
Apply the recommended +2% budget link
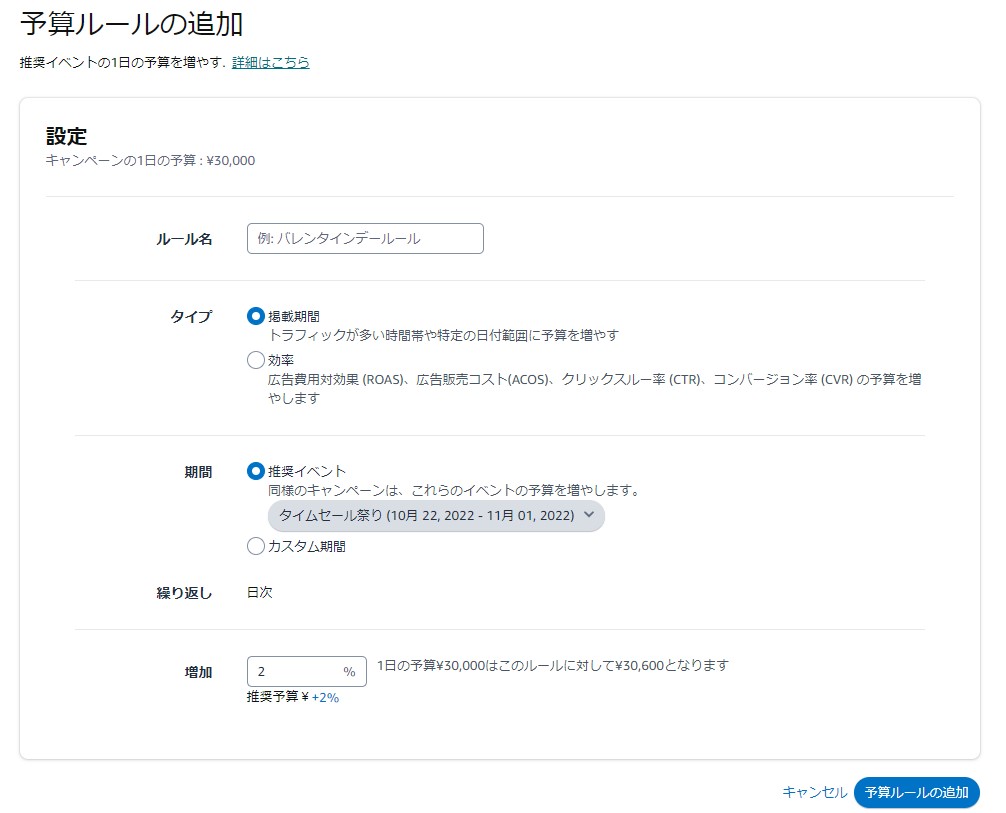pos(325,698)
